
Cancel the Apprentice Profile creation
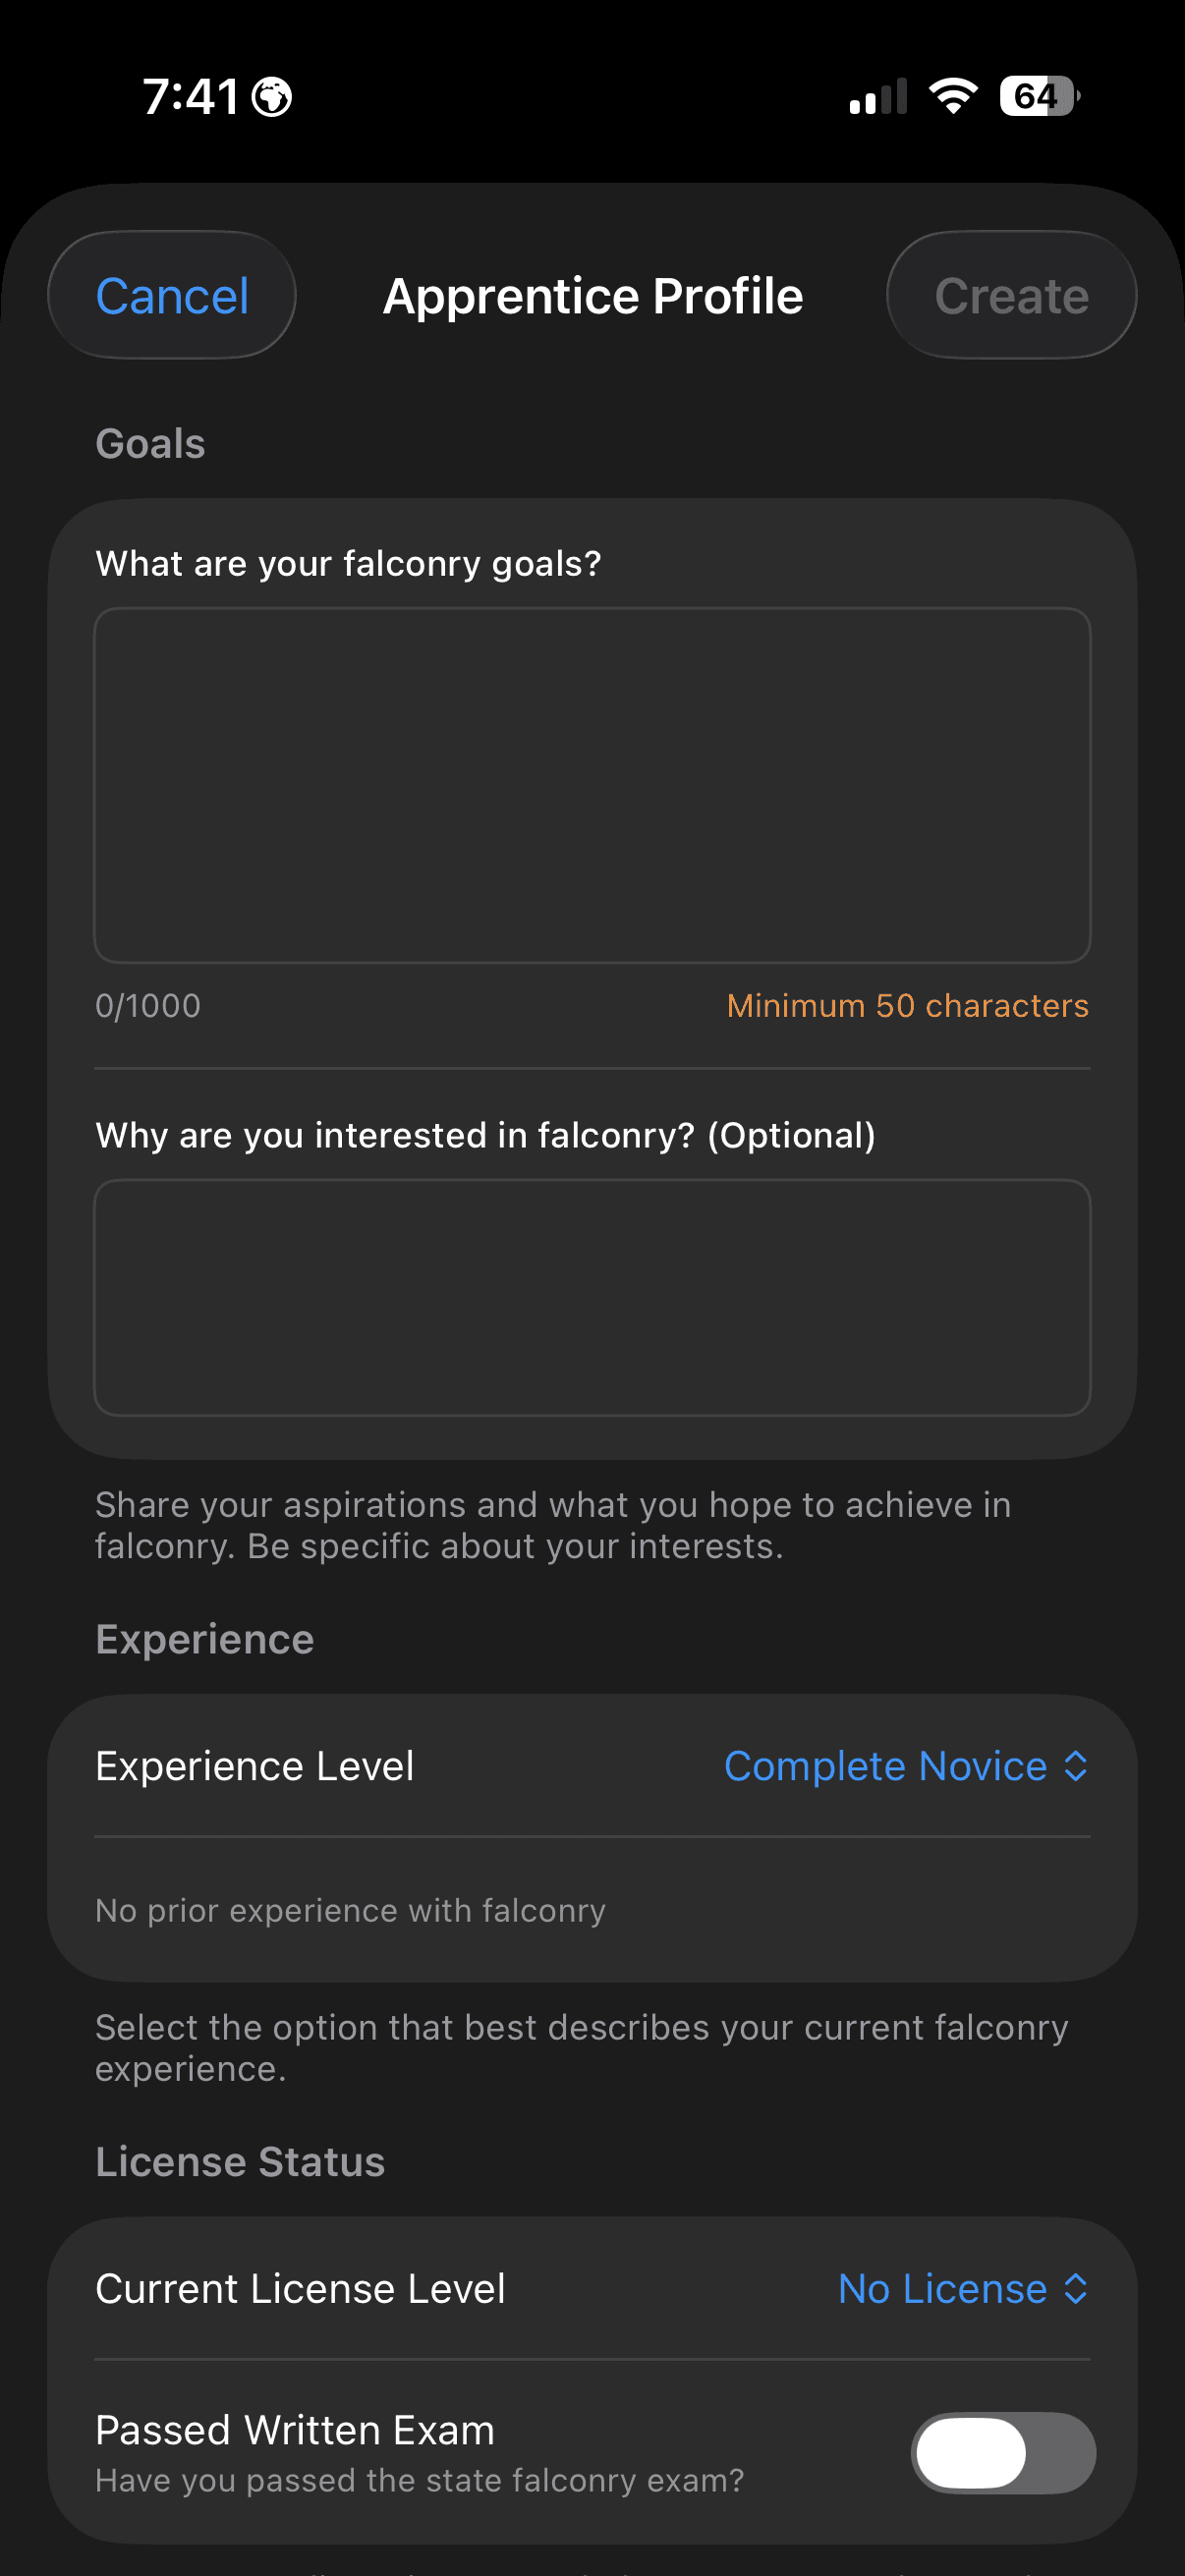(171, 294)
